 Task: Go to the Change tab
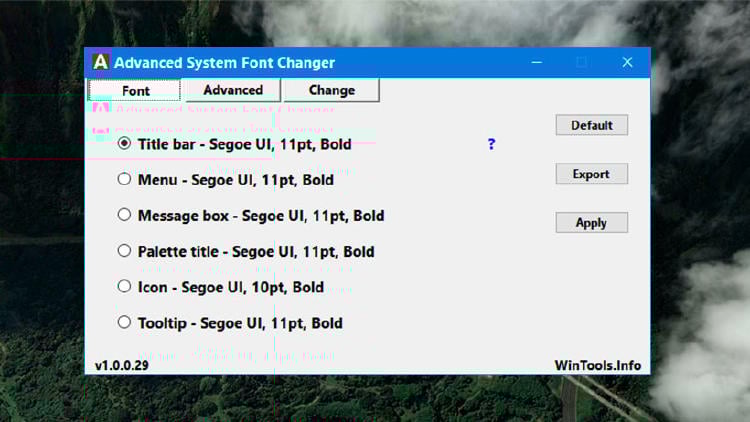pos(332,90)
